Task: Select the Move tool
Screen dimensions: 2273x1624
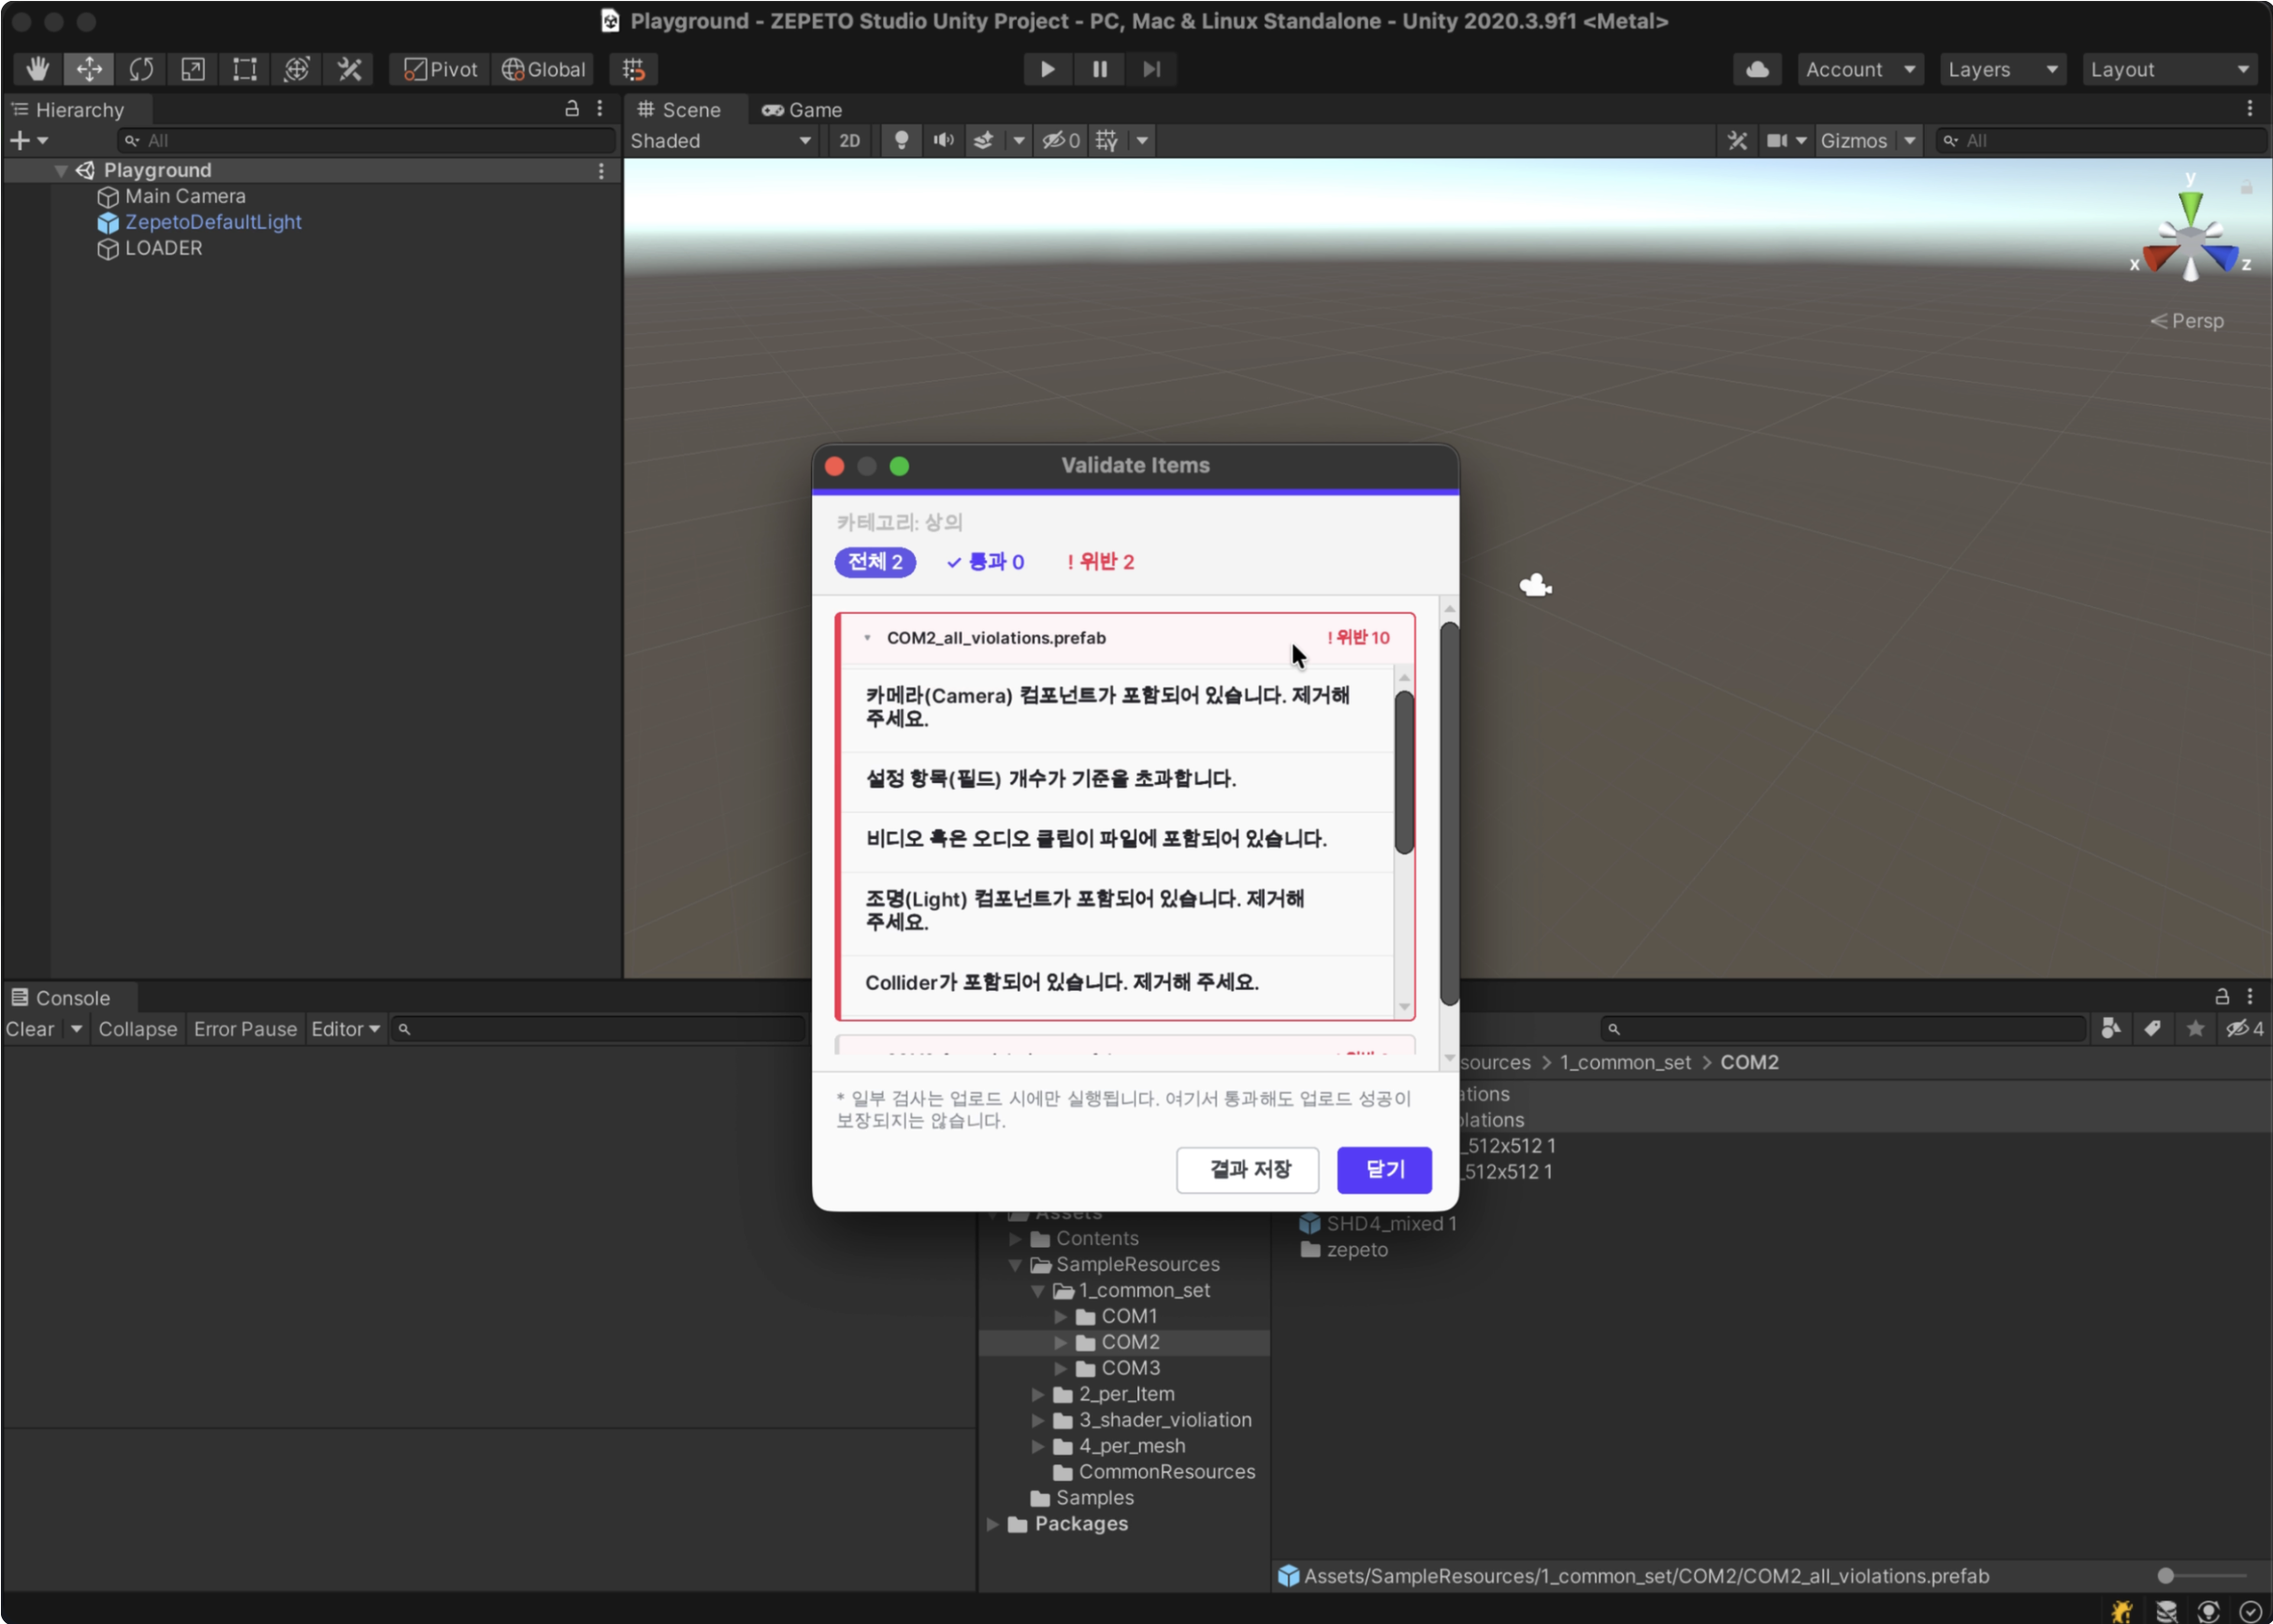Action: (89, 69)
